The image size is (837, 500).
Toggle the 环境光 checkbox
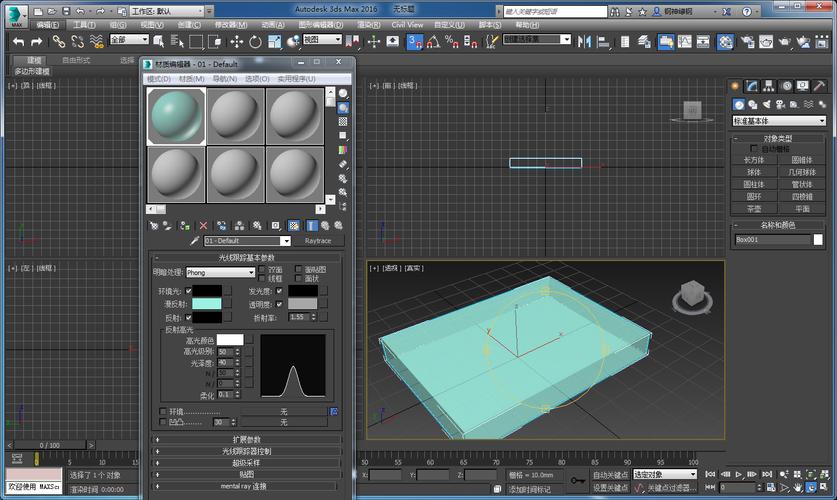pyautogui.click(x=188, y=291)
